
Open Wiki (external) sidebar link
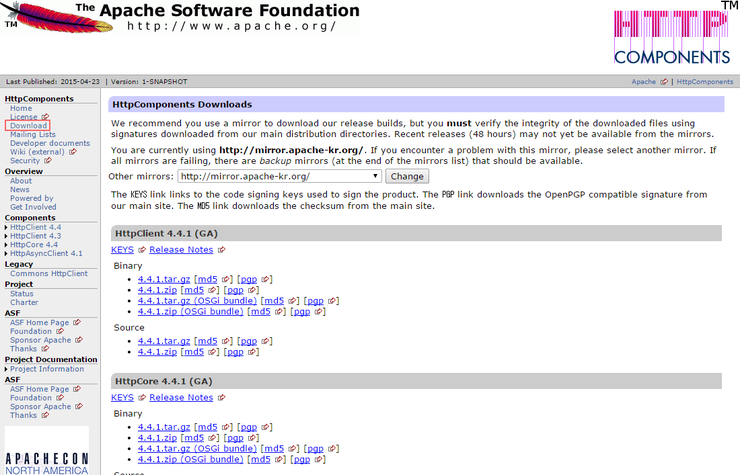click(x=37, y=152)
